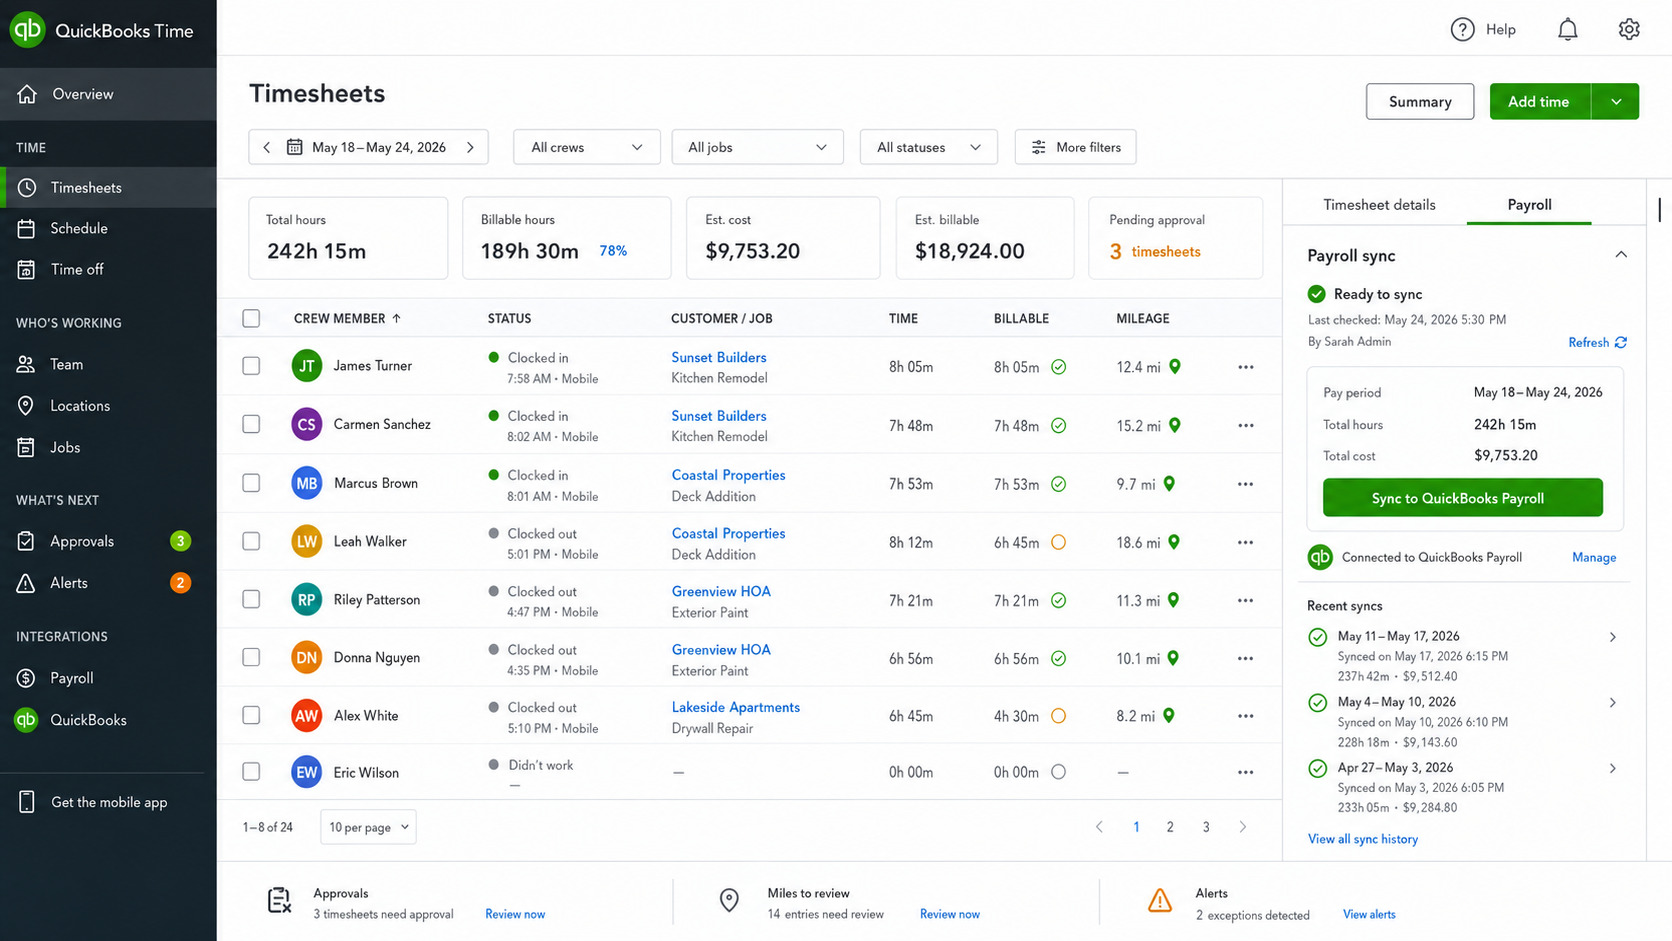Expand the May 4–May 10 sync entry
Image resolution: width=1672 pixels, height=941 pixels.
tap(1612, 703)
